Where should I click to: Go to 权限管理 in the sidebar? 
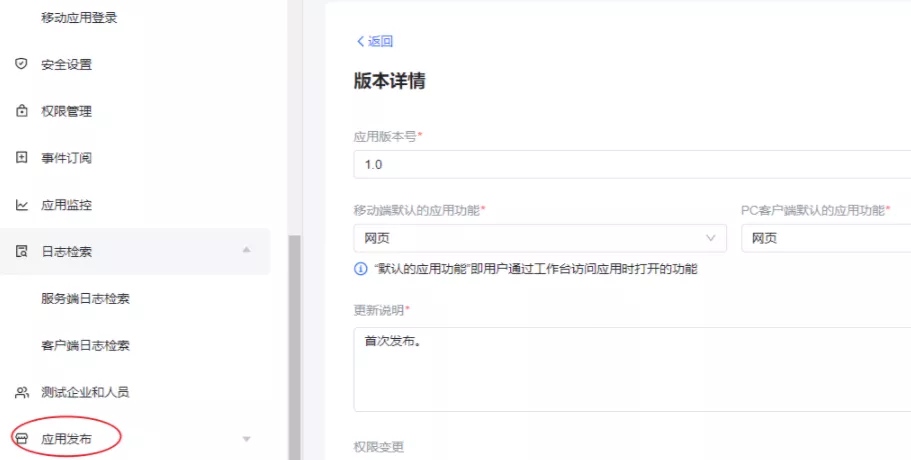66,111
